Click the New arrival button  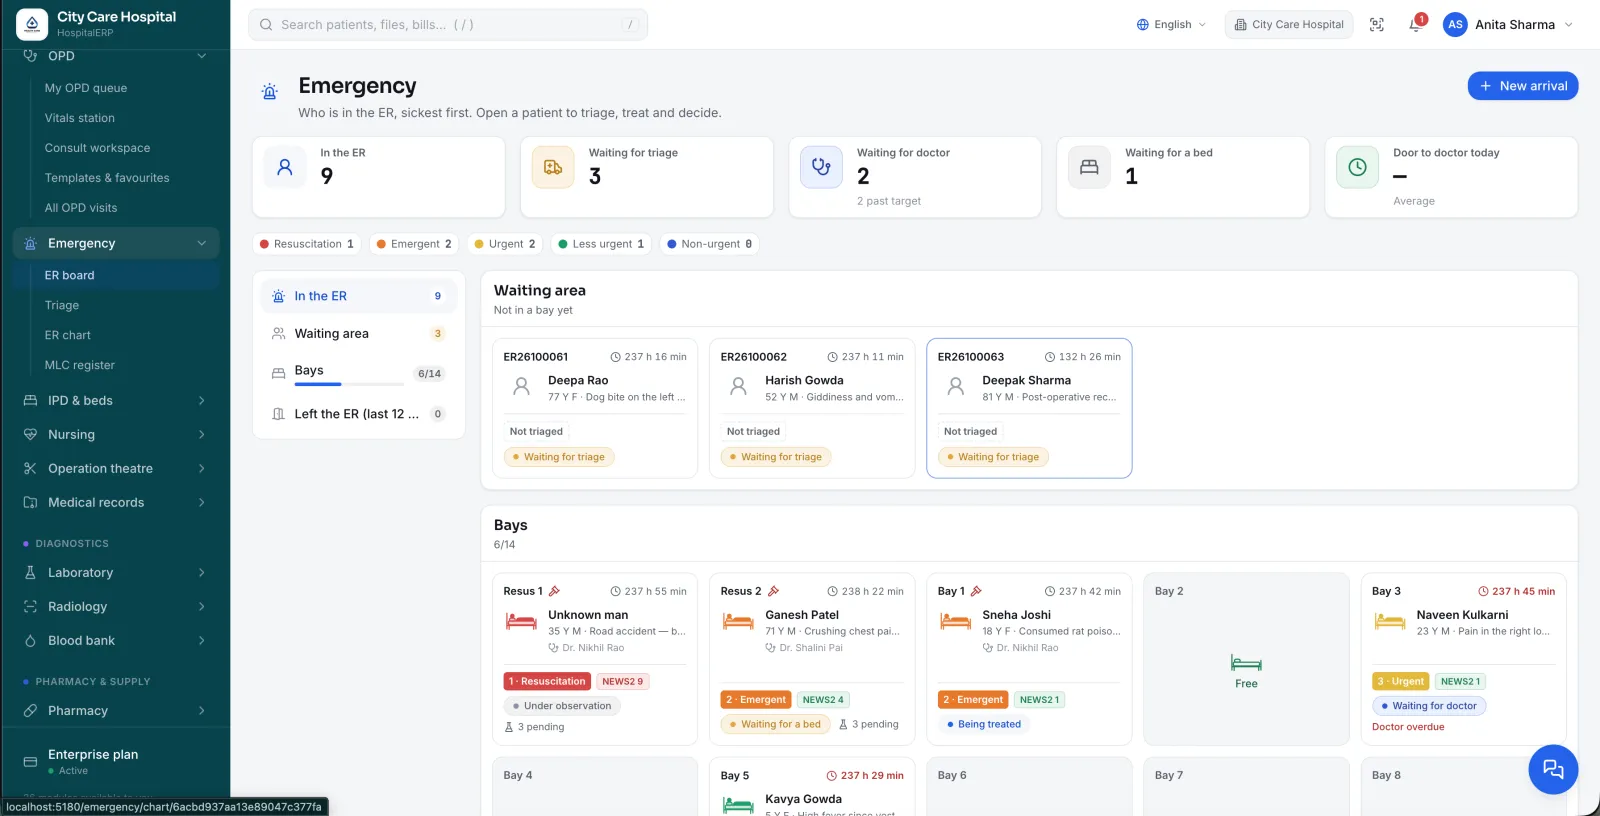pos(1523,86)
